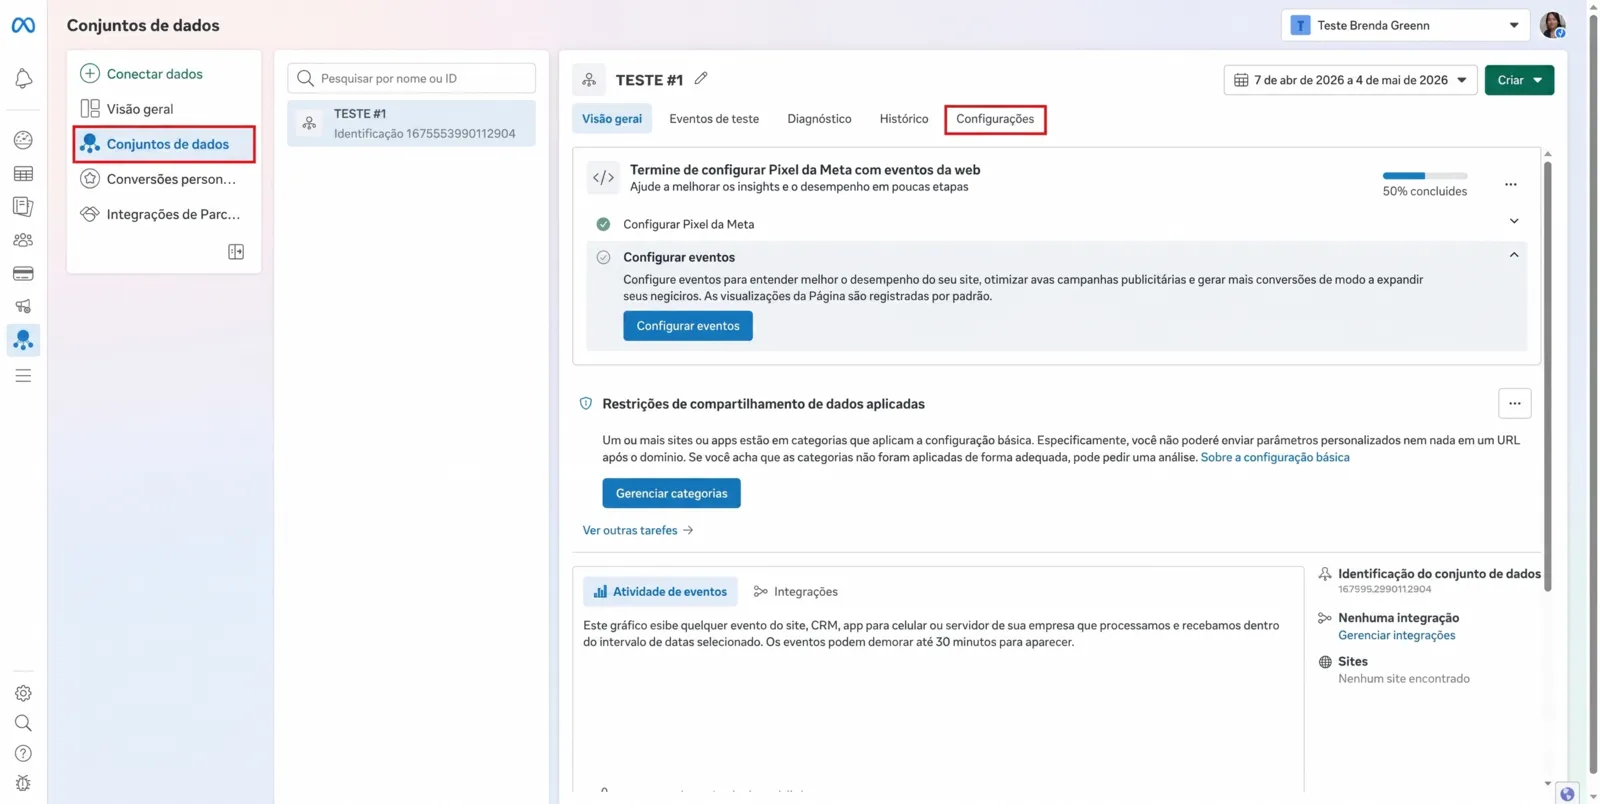Select the Integrações tab
The height and width of the screenshot is (804, 1600).
pyautogui.click(x=796, y=592)
